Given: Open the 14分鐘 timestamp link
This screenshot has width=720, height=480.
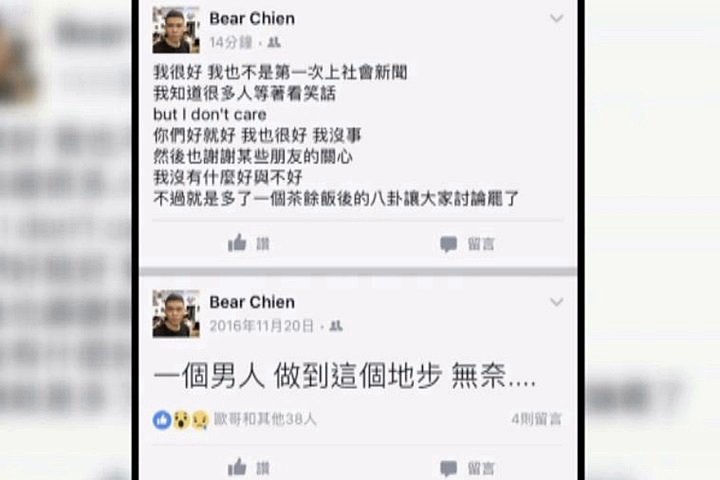Looking at the screenshot, I should (x=231, y=43).
